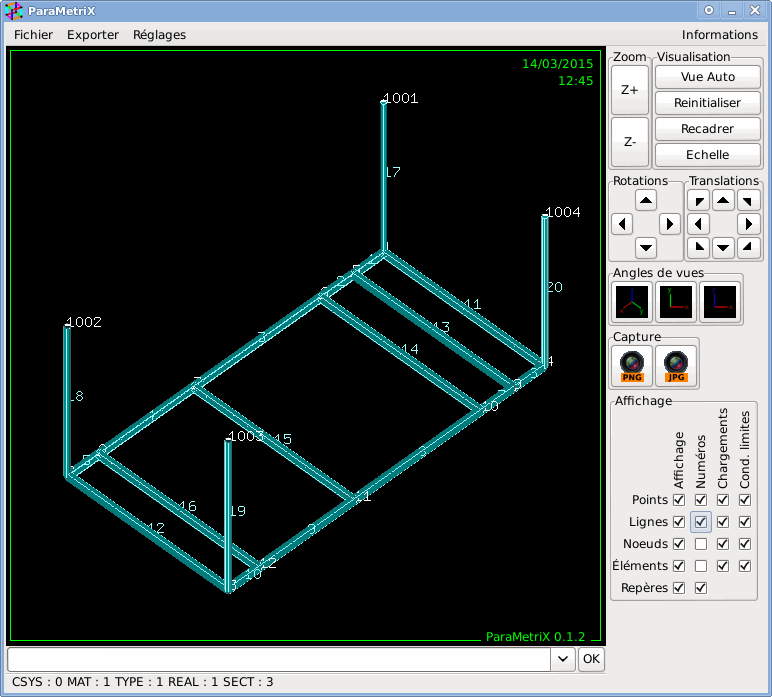772x697 pixels.
Task: Click point label 1002 in the viewport
Action: click(84, 322)
